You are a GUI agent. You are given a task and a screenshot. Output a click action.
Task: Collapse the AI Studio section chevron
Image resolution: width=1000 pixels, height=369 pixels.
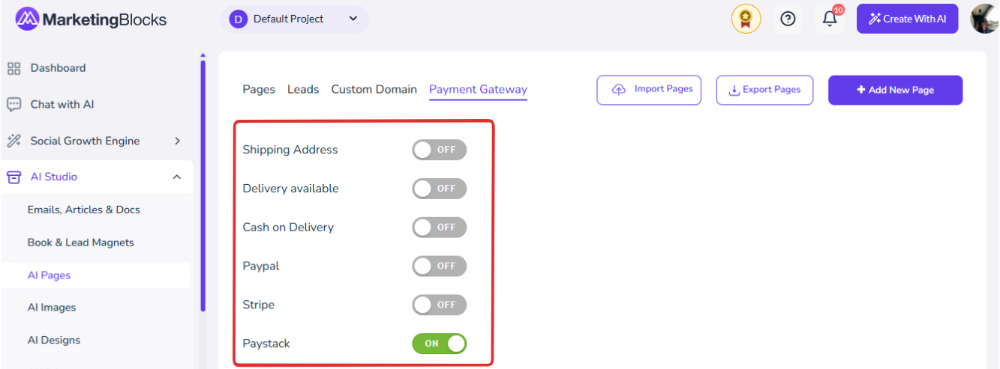point(177,177)
